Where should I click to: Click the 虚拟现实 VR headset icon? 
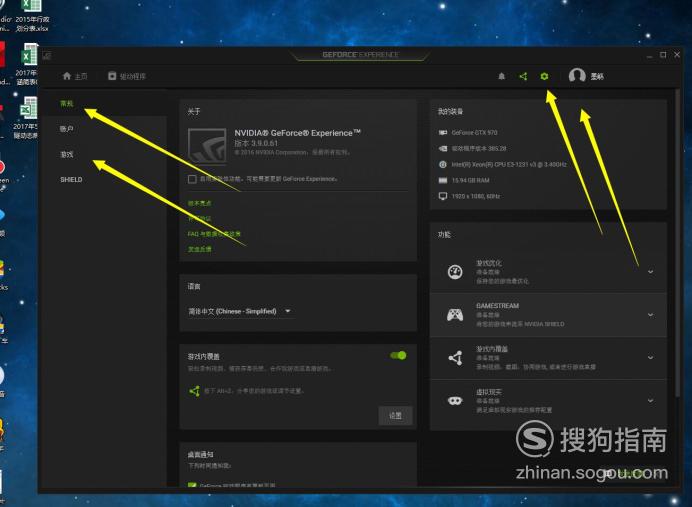click(x=455, y=401)
